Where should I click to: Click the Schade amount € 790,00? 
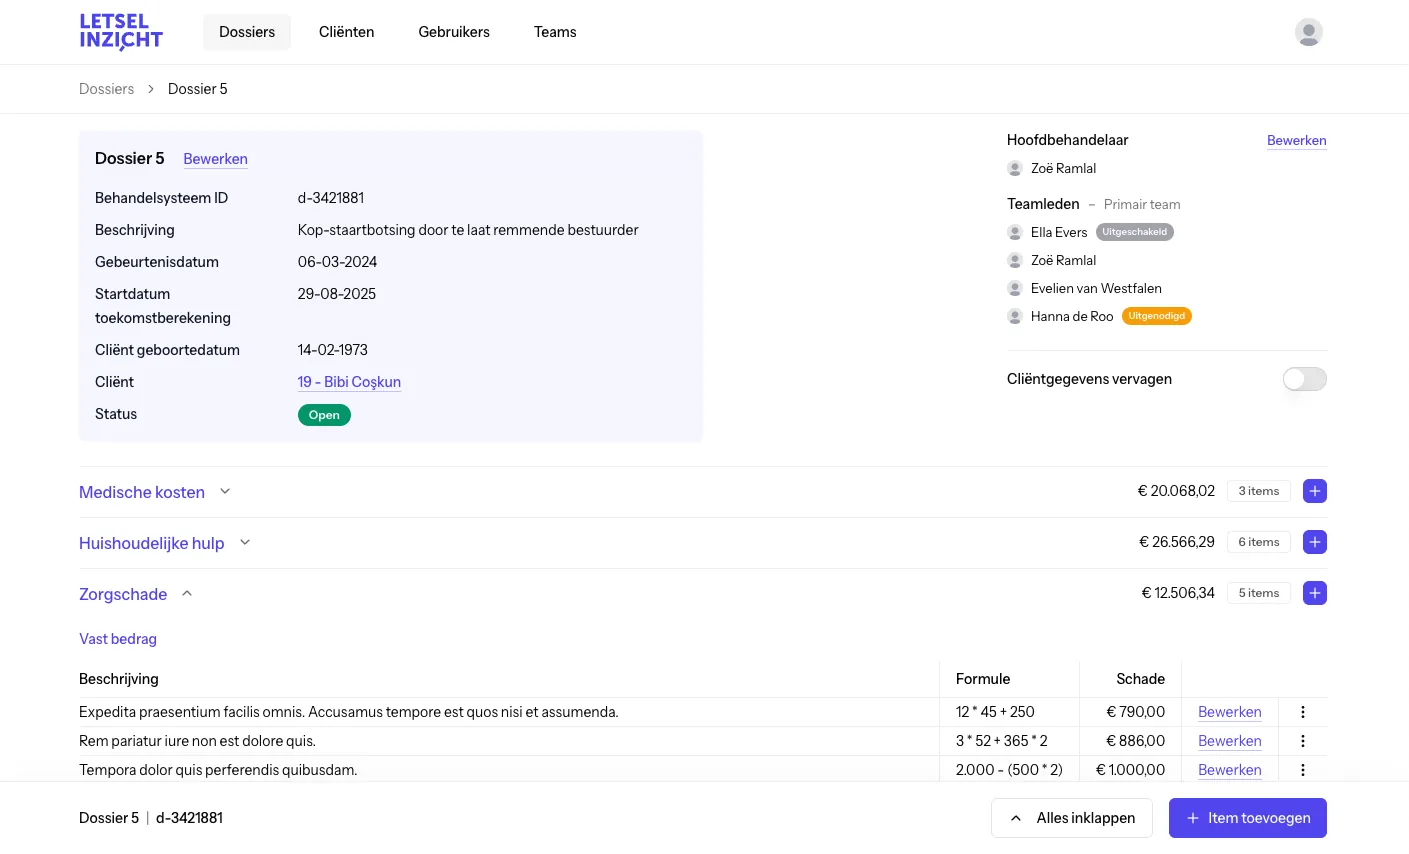point(1135,712)
